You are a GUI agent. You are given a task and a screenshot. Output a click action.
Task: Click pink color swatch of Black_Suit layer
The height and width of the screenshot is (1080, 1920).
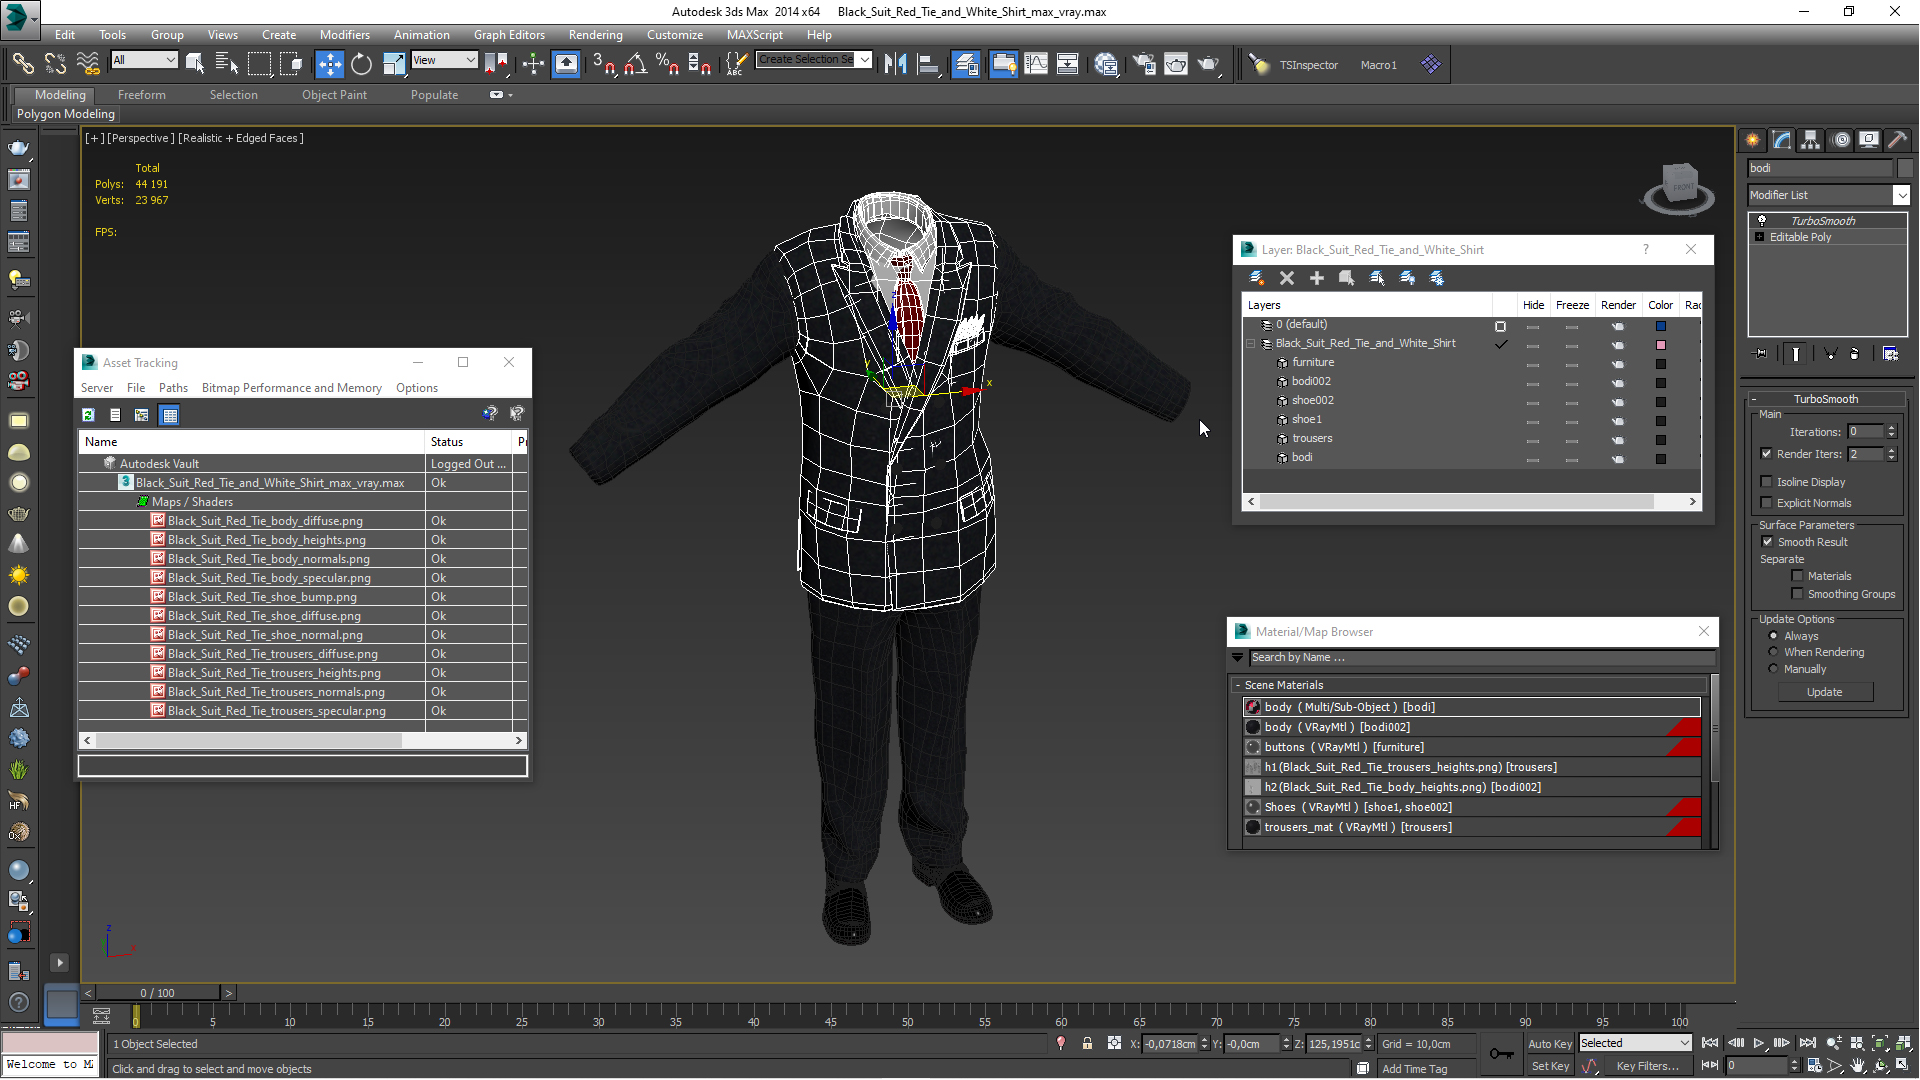pyautogui.click(x=1661, y=345)
